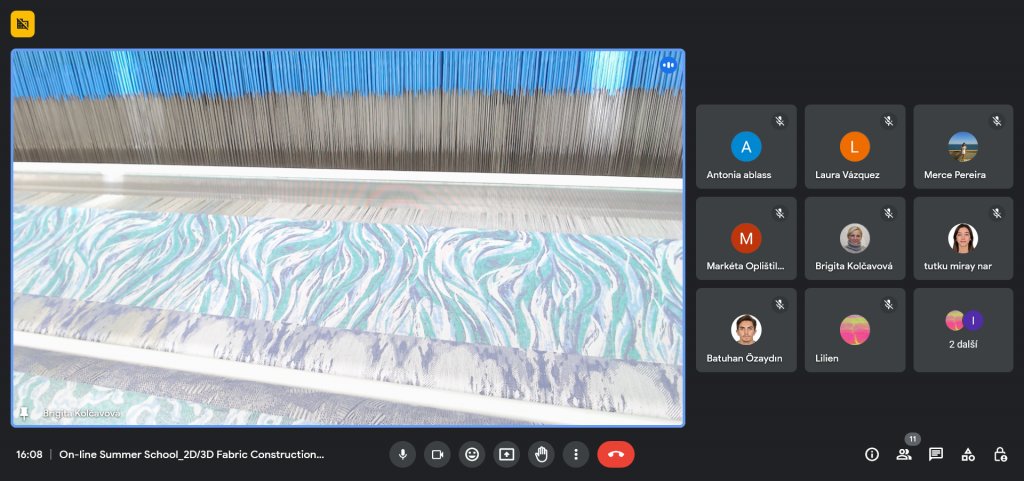
Task: Open the chat messages panel
Action: click(936, 454)
